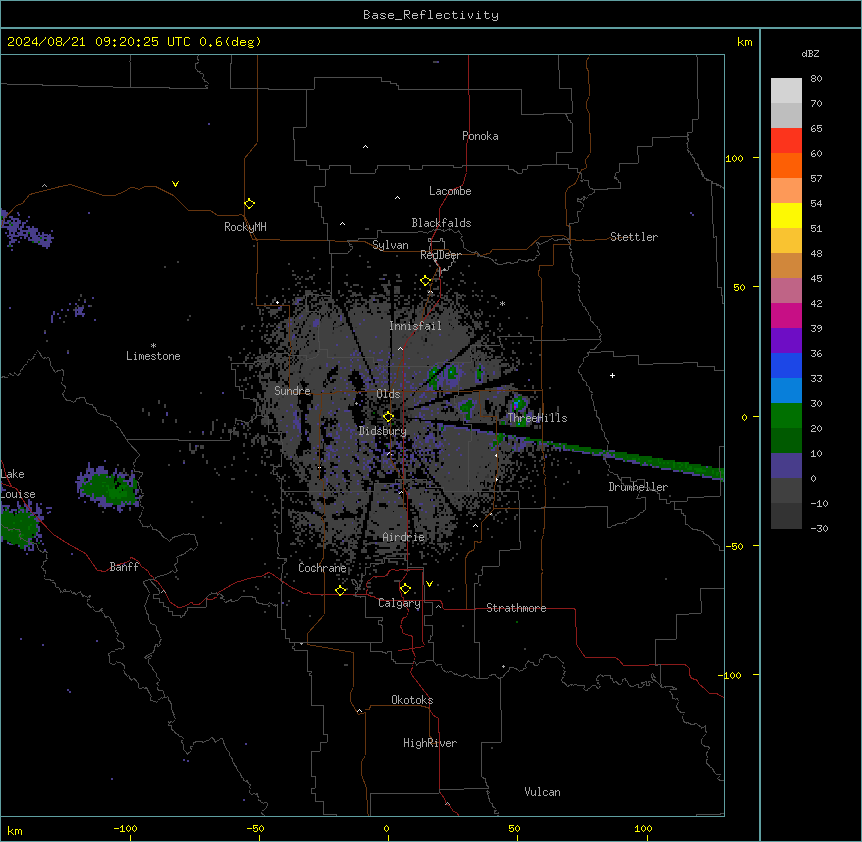Click the Ponoka city label
The height and width of the screenshot is (842, 862).
(480, 136)
